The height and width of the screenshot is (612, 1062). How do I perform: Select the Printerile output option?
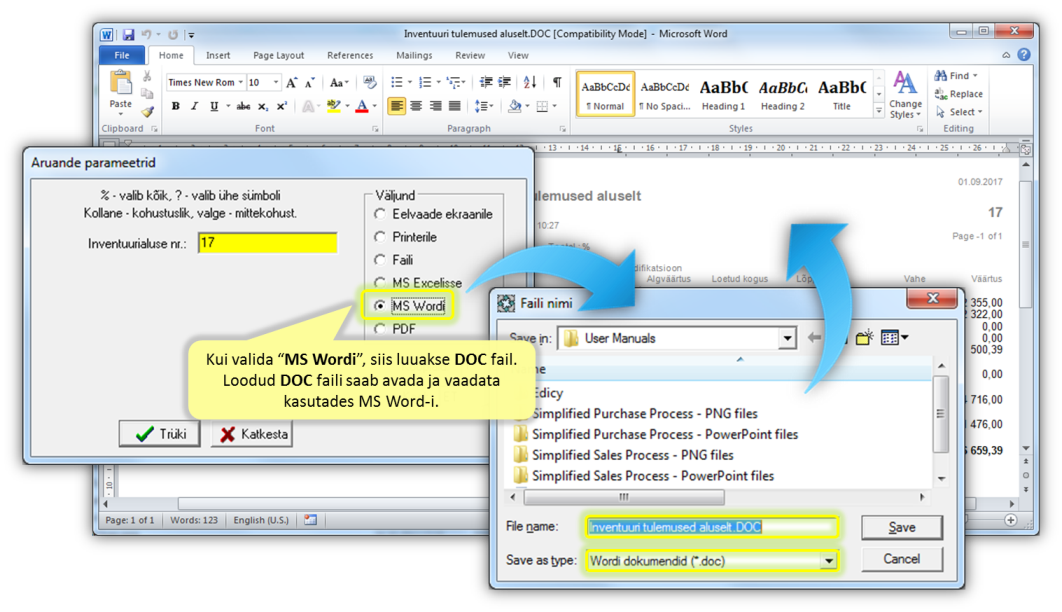click(380, 237)
